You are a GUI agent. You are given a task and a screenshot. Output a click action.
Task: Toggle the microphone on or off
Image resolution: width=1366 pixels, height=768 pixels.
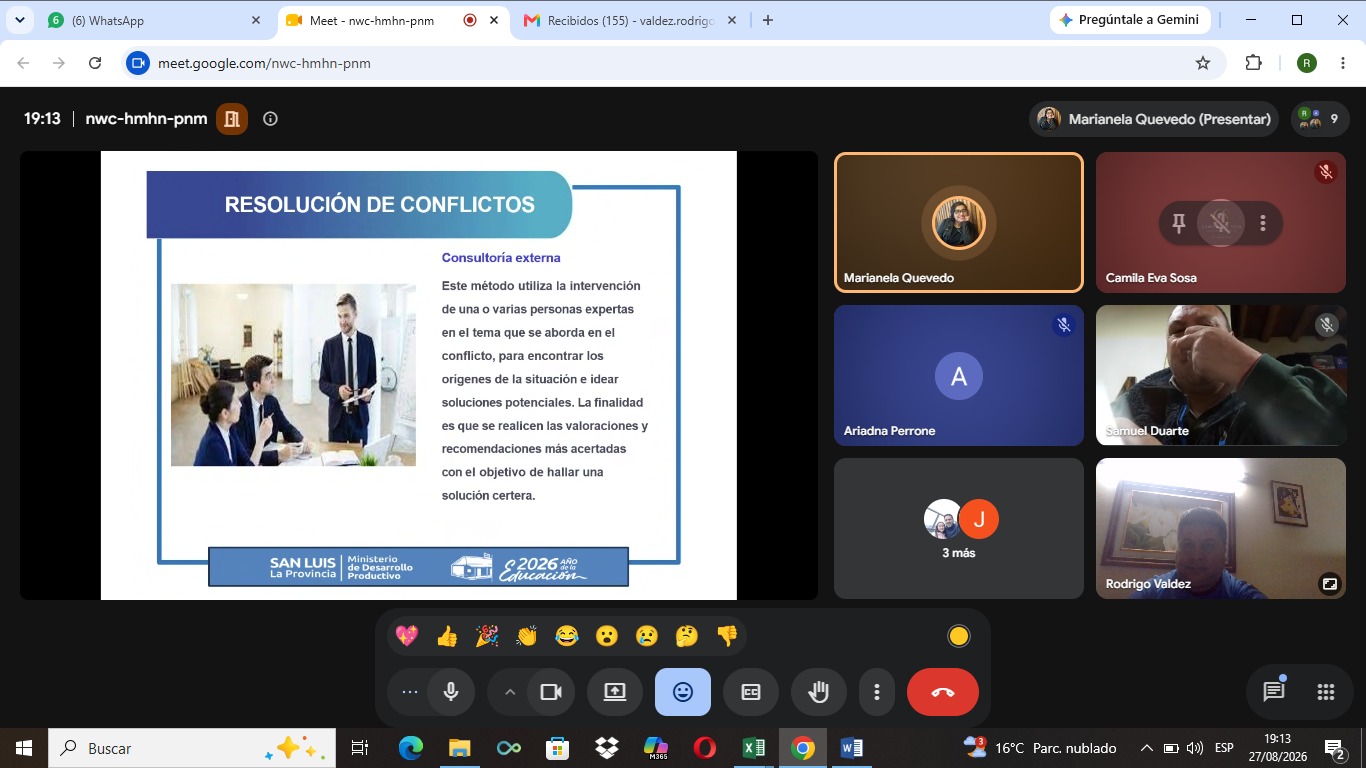(451, 692)
